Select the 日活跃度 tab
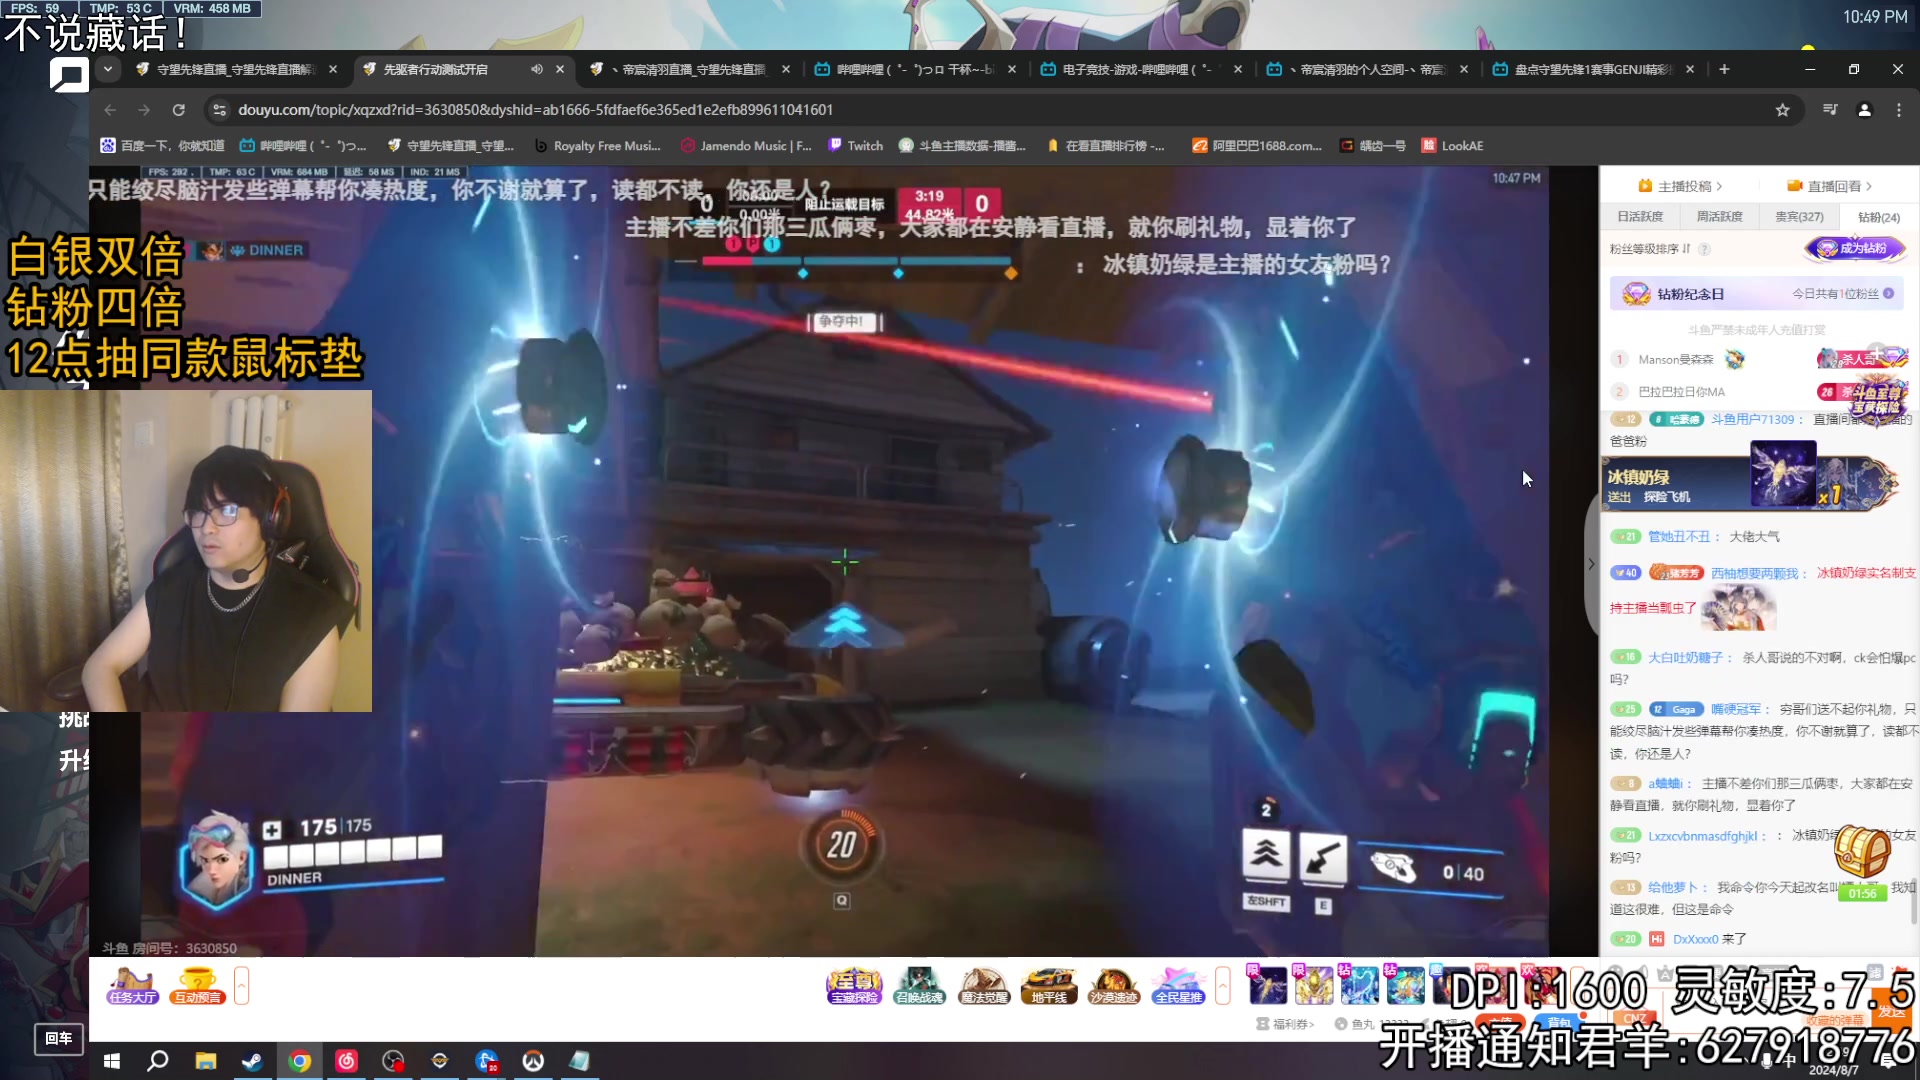This screenshot has width=1920, height=1080. [x=1640, y=217]
